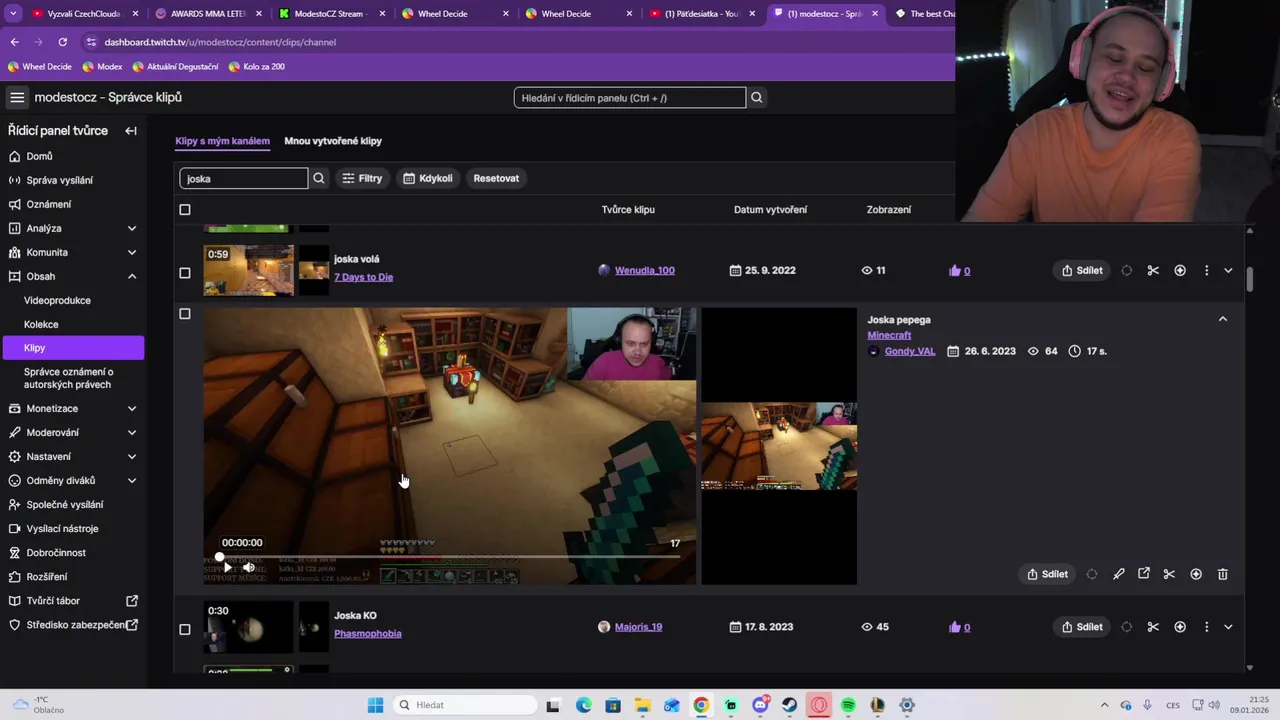The width and height of the screenshot is (1280, 720).
Task: Tick the checkbox for Joska pepega clip
Action: coord(184,314)
